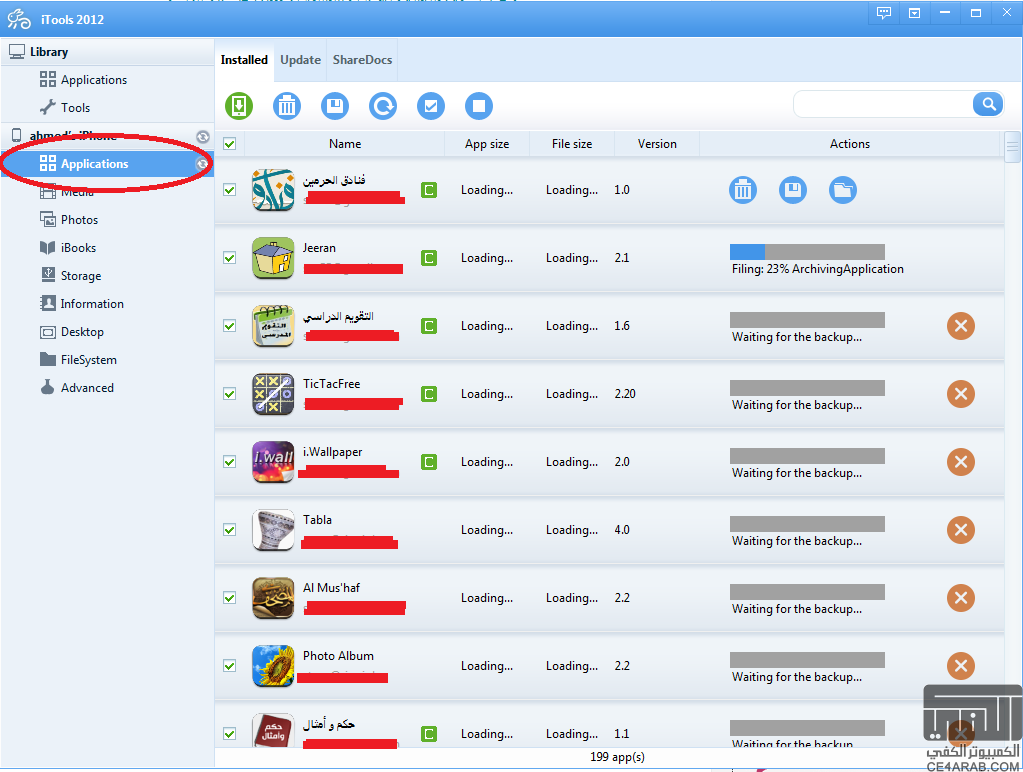
Task: Click the Stop square toolbar icon
Action: 479,106
